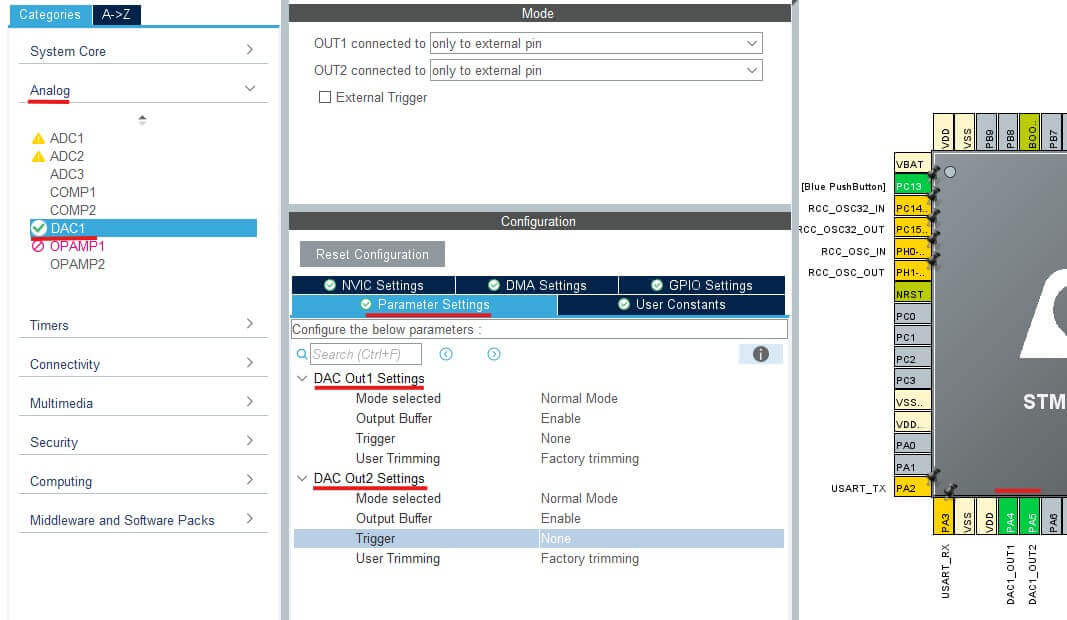Open the OUT2 connected to dropdown
The height and width of the screenshot is (620, 1067).
coord(596,71)
